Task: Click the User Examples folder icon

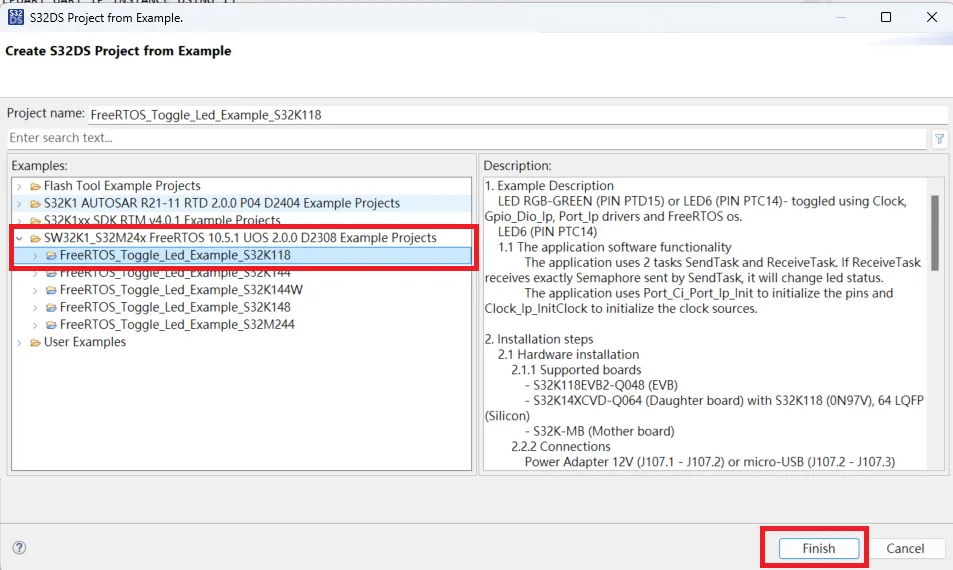Action: point(35,342)
